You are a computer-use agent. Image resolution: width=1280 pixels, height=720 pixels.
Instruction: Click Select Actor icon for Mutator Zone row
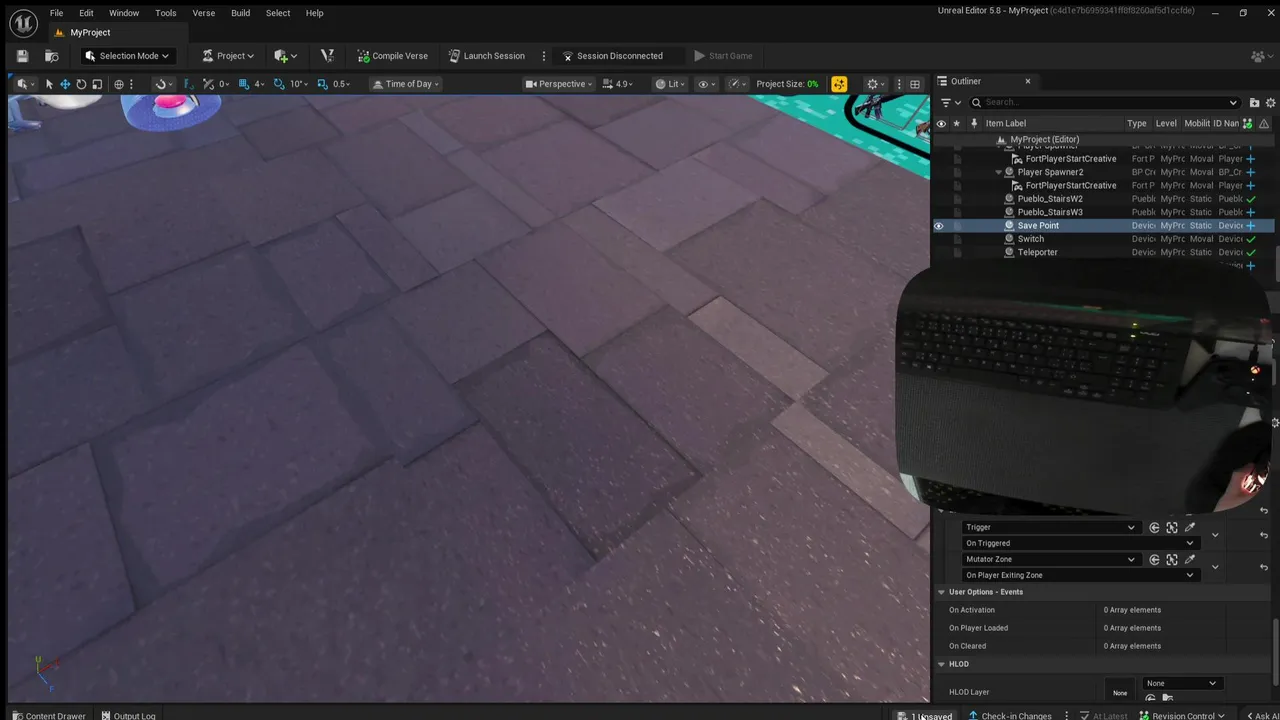tap(1172, 560)
